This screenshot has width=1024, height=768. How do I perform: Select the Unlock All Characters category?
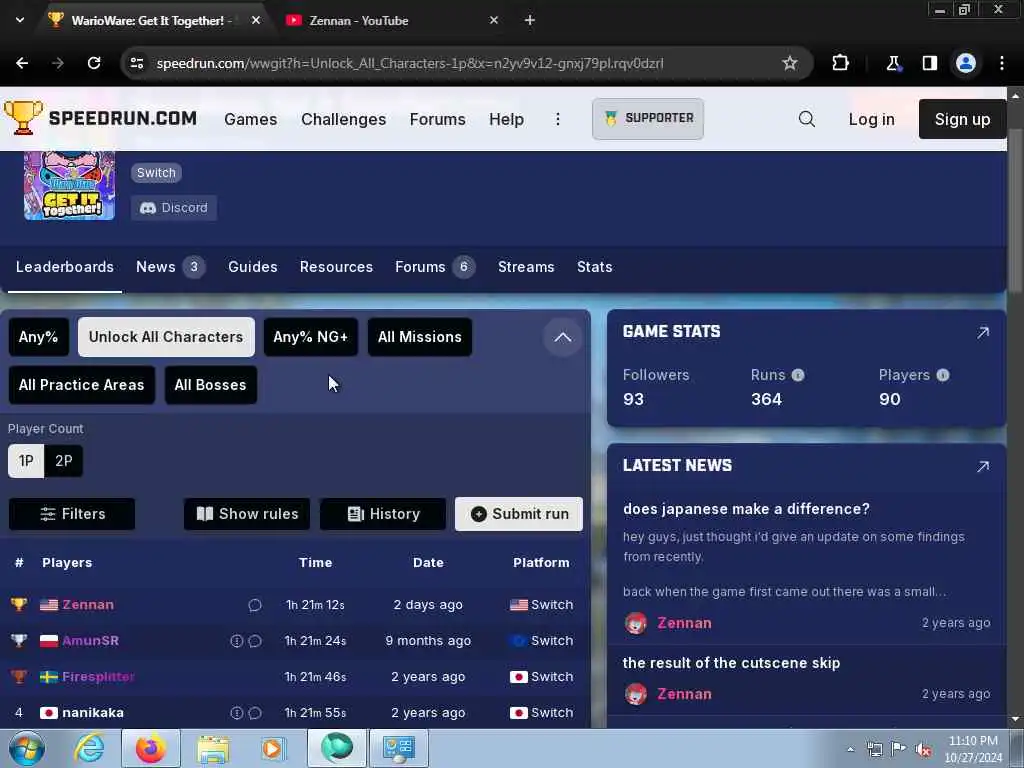pos(166,337)
